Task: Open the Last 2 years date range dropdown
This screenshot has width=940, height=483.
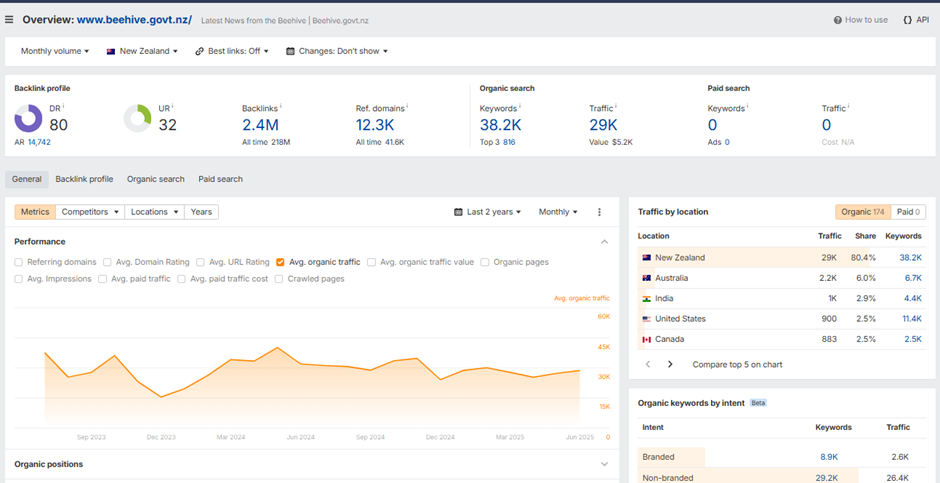Action: (488, 212)
